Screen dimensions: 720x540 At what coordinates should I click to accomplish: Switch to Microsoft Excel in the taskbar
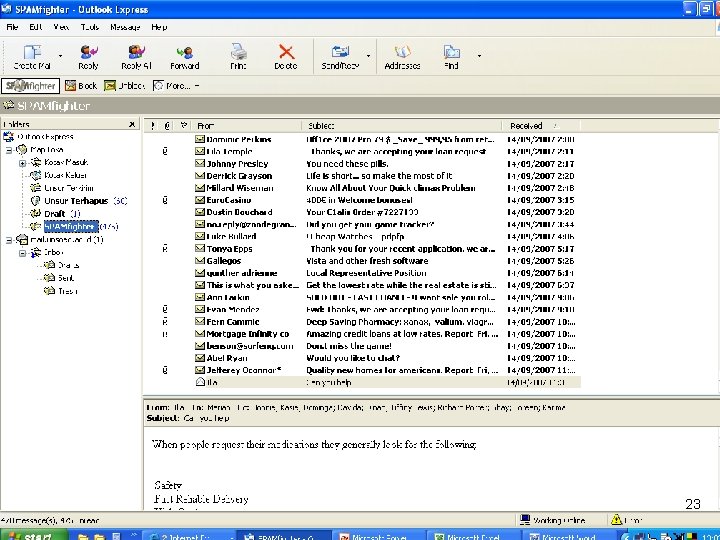474,536
